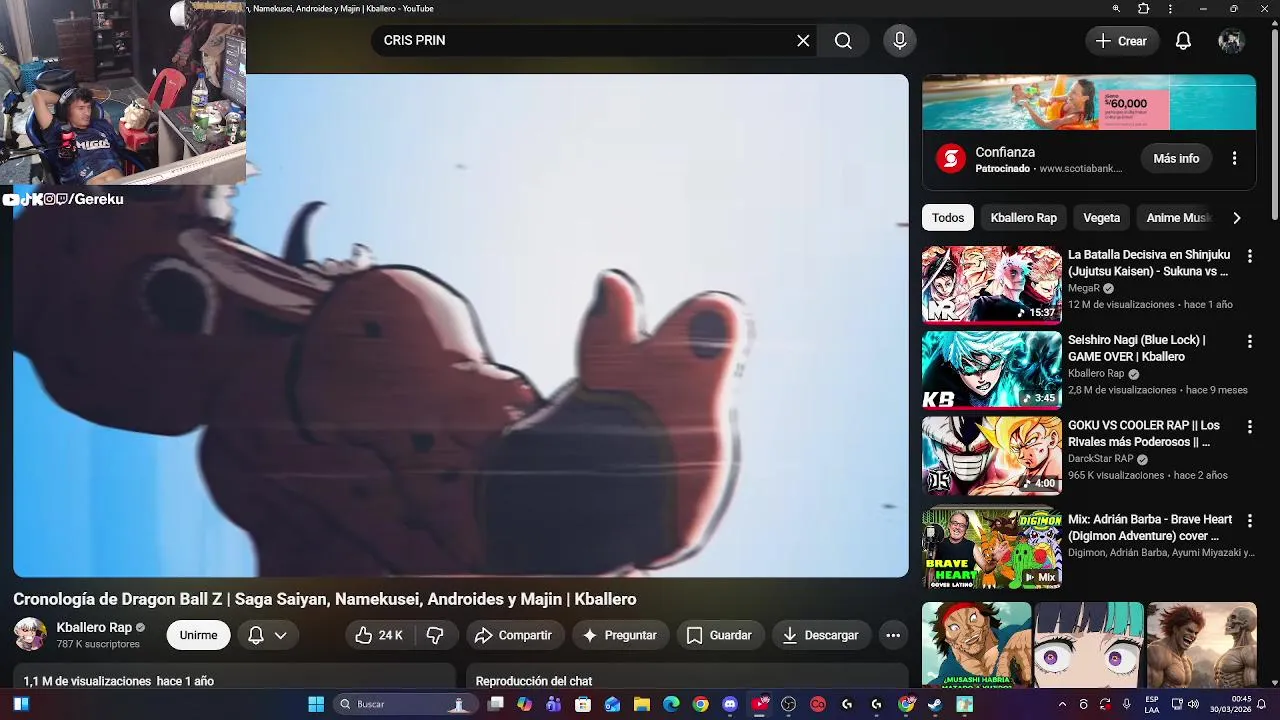1280x720 pixels.
Task: Open Task View from the taskbar
Action: tap(495, 704)
